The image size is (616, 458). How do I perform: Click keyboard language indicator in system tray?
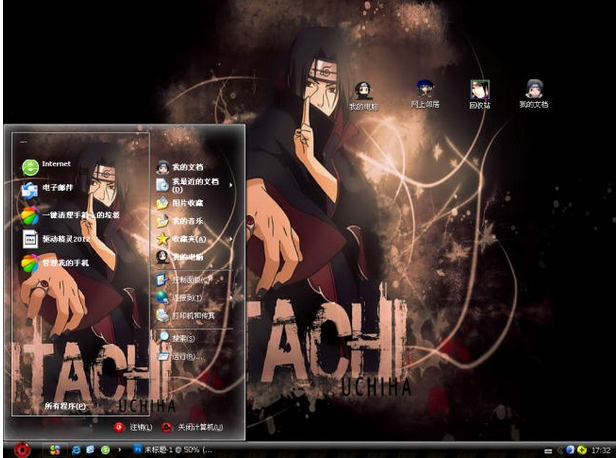click(548, 451)
